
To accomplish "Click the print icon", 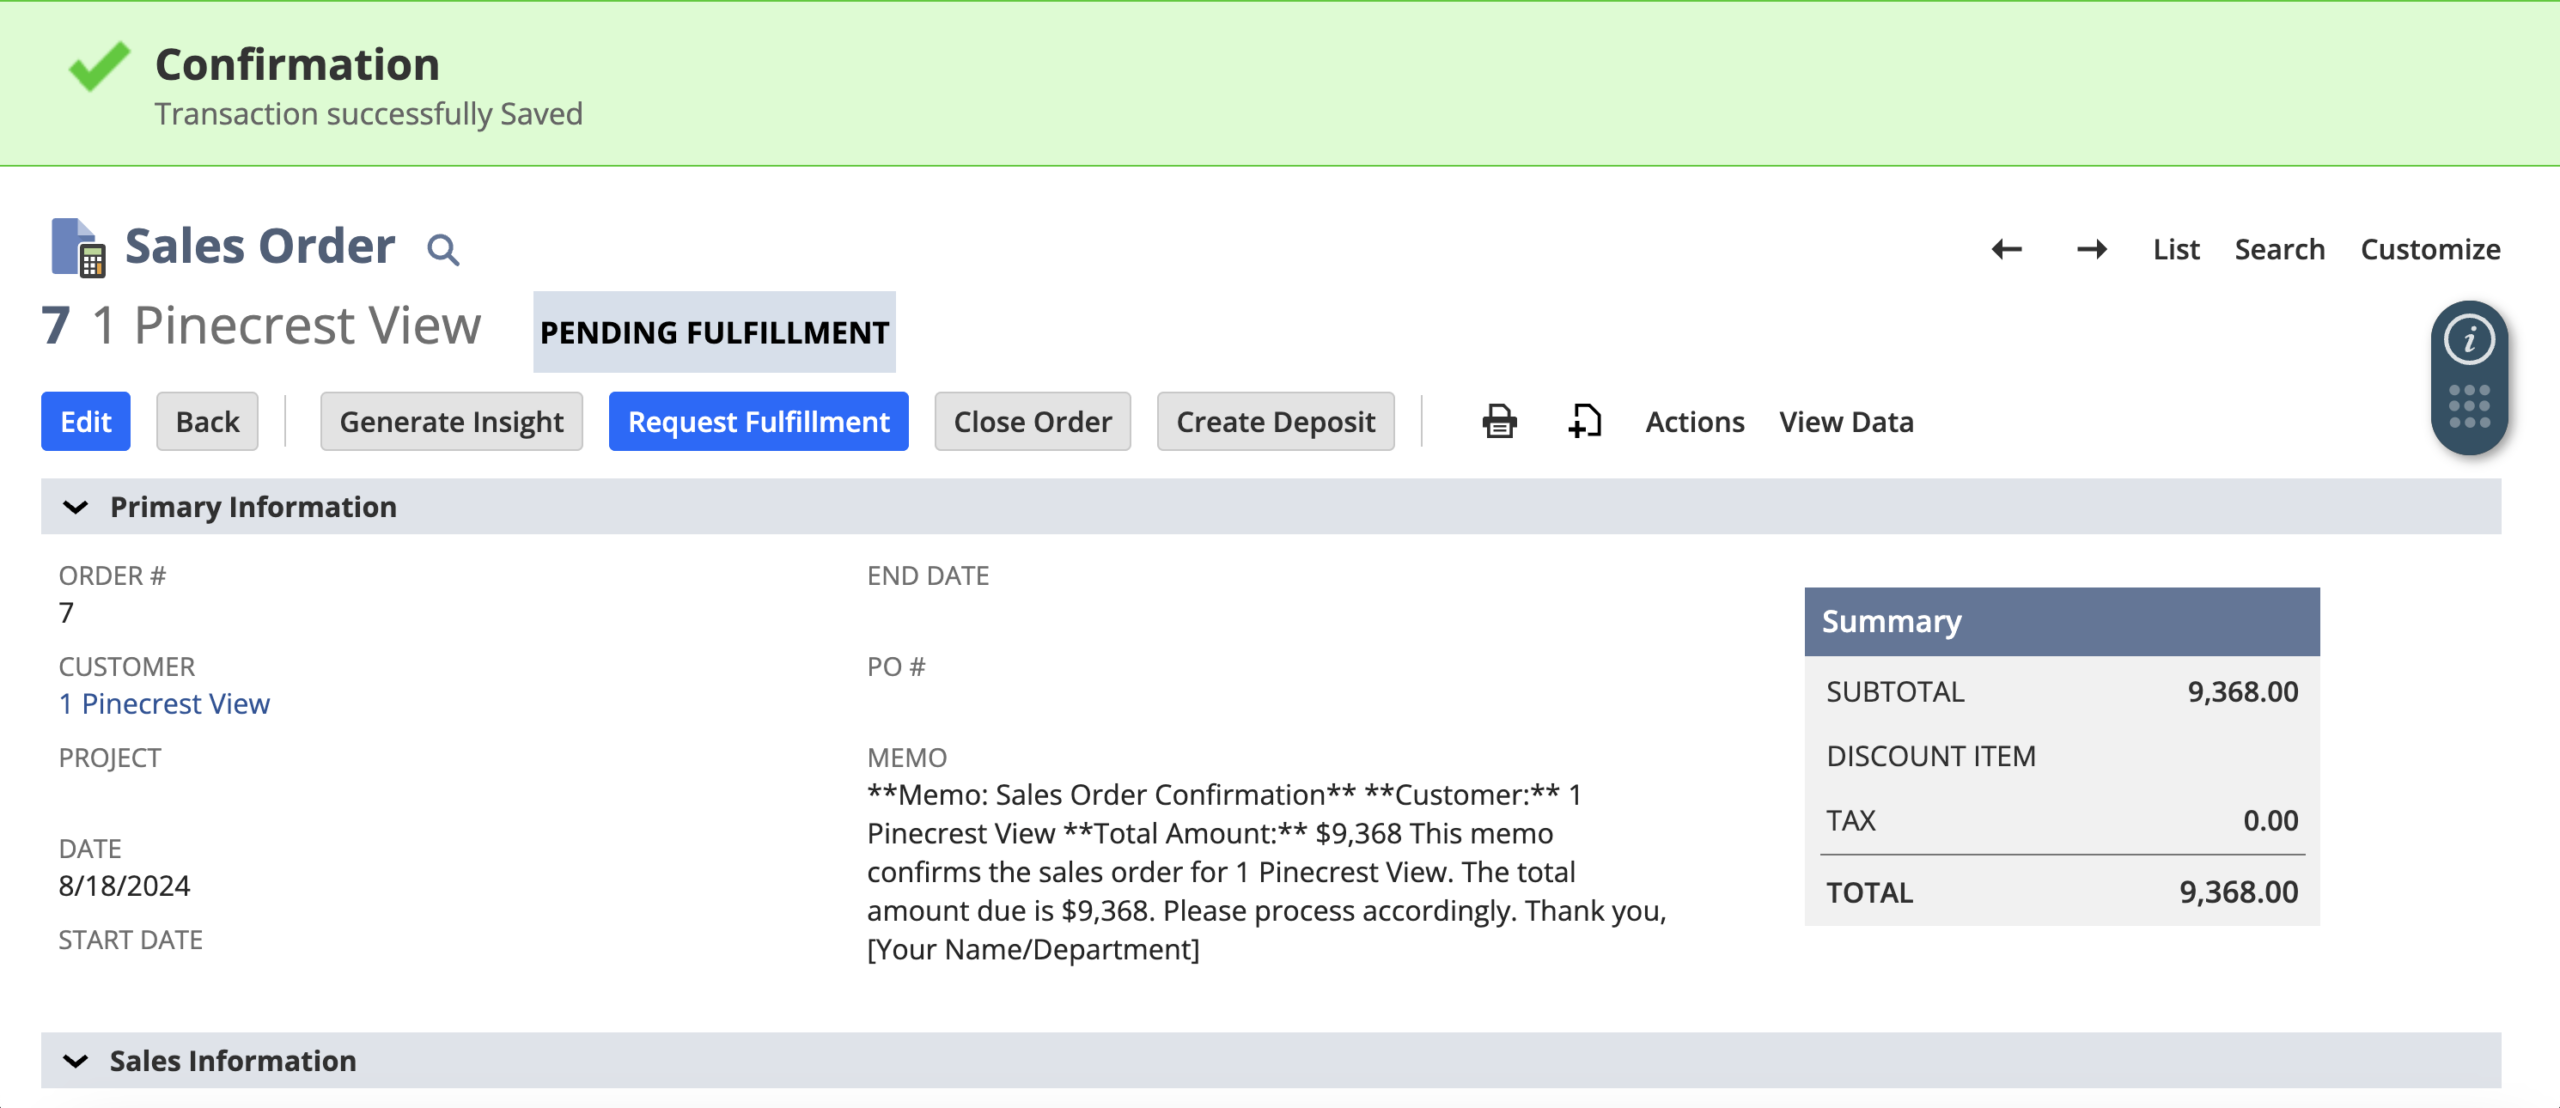I will [1499, 421].
